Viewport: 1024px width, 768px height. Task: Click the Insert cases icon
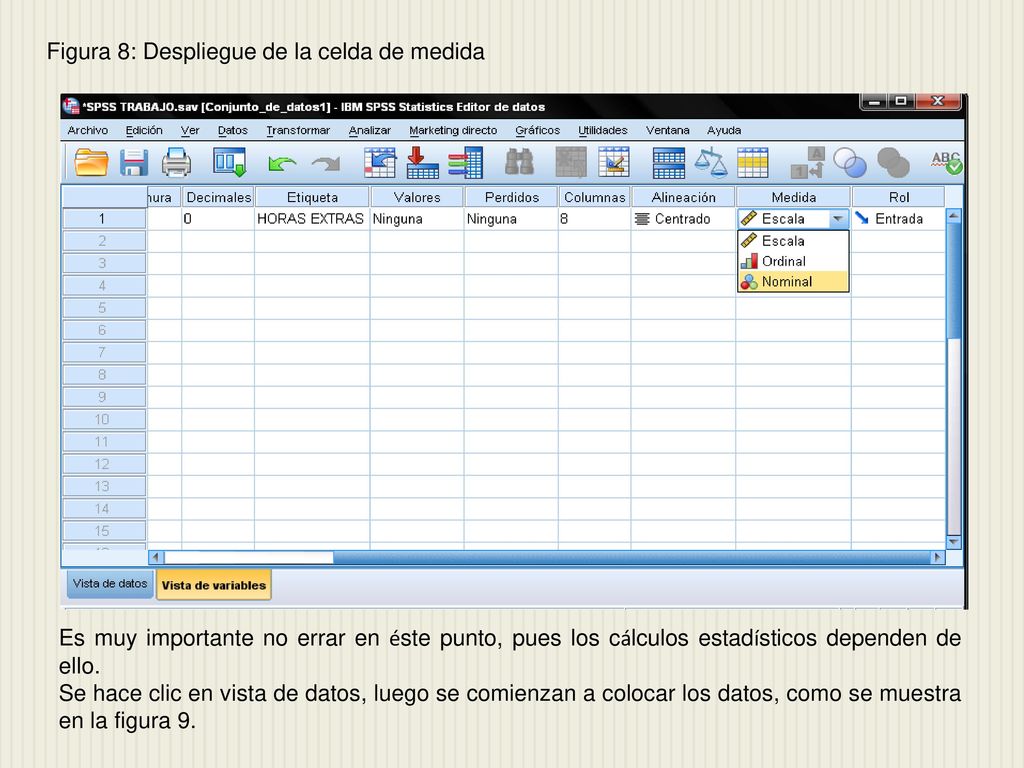(571, 162)
